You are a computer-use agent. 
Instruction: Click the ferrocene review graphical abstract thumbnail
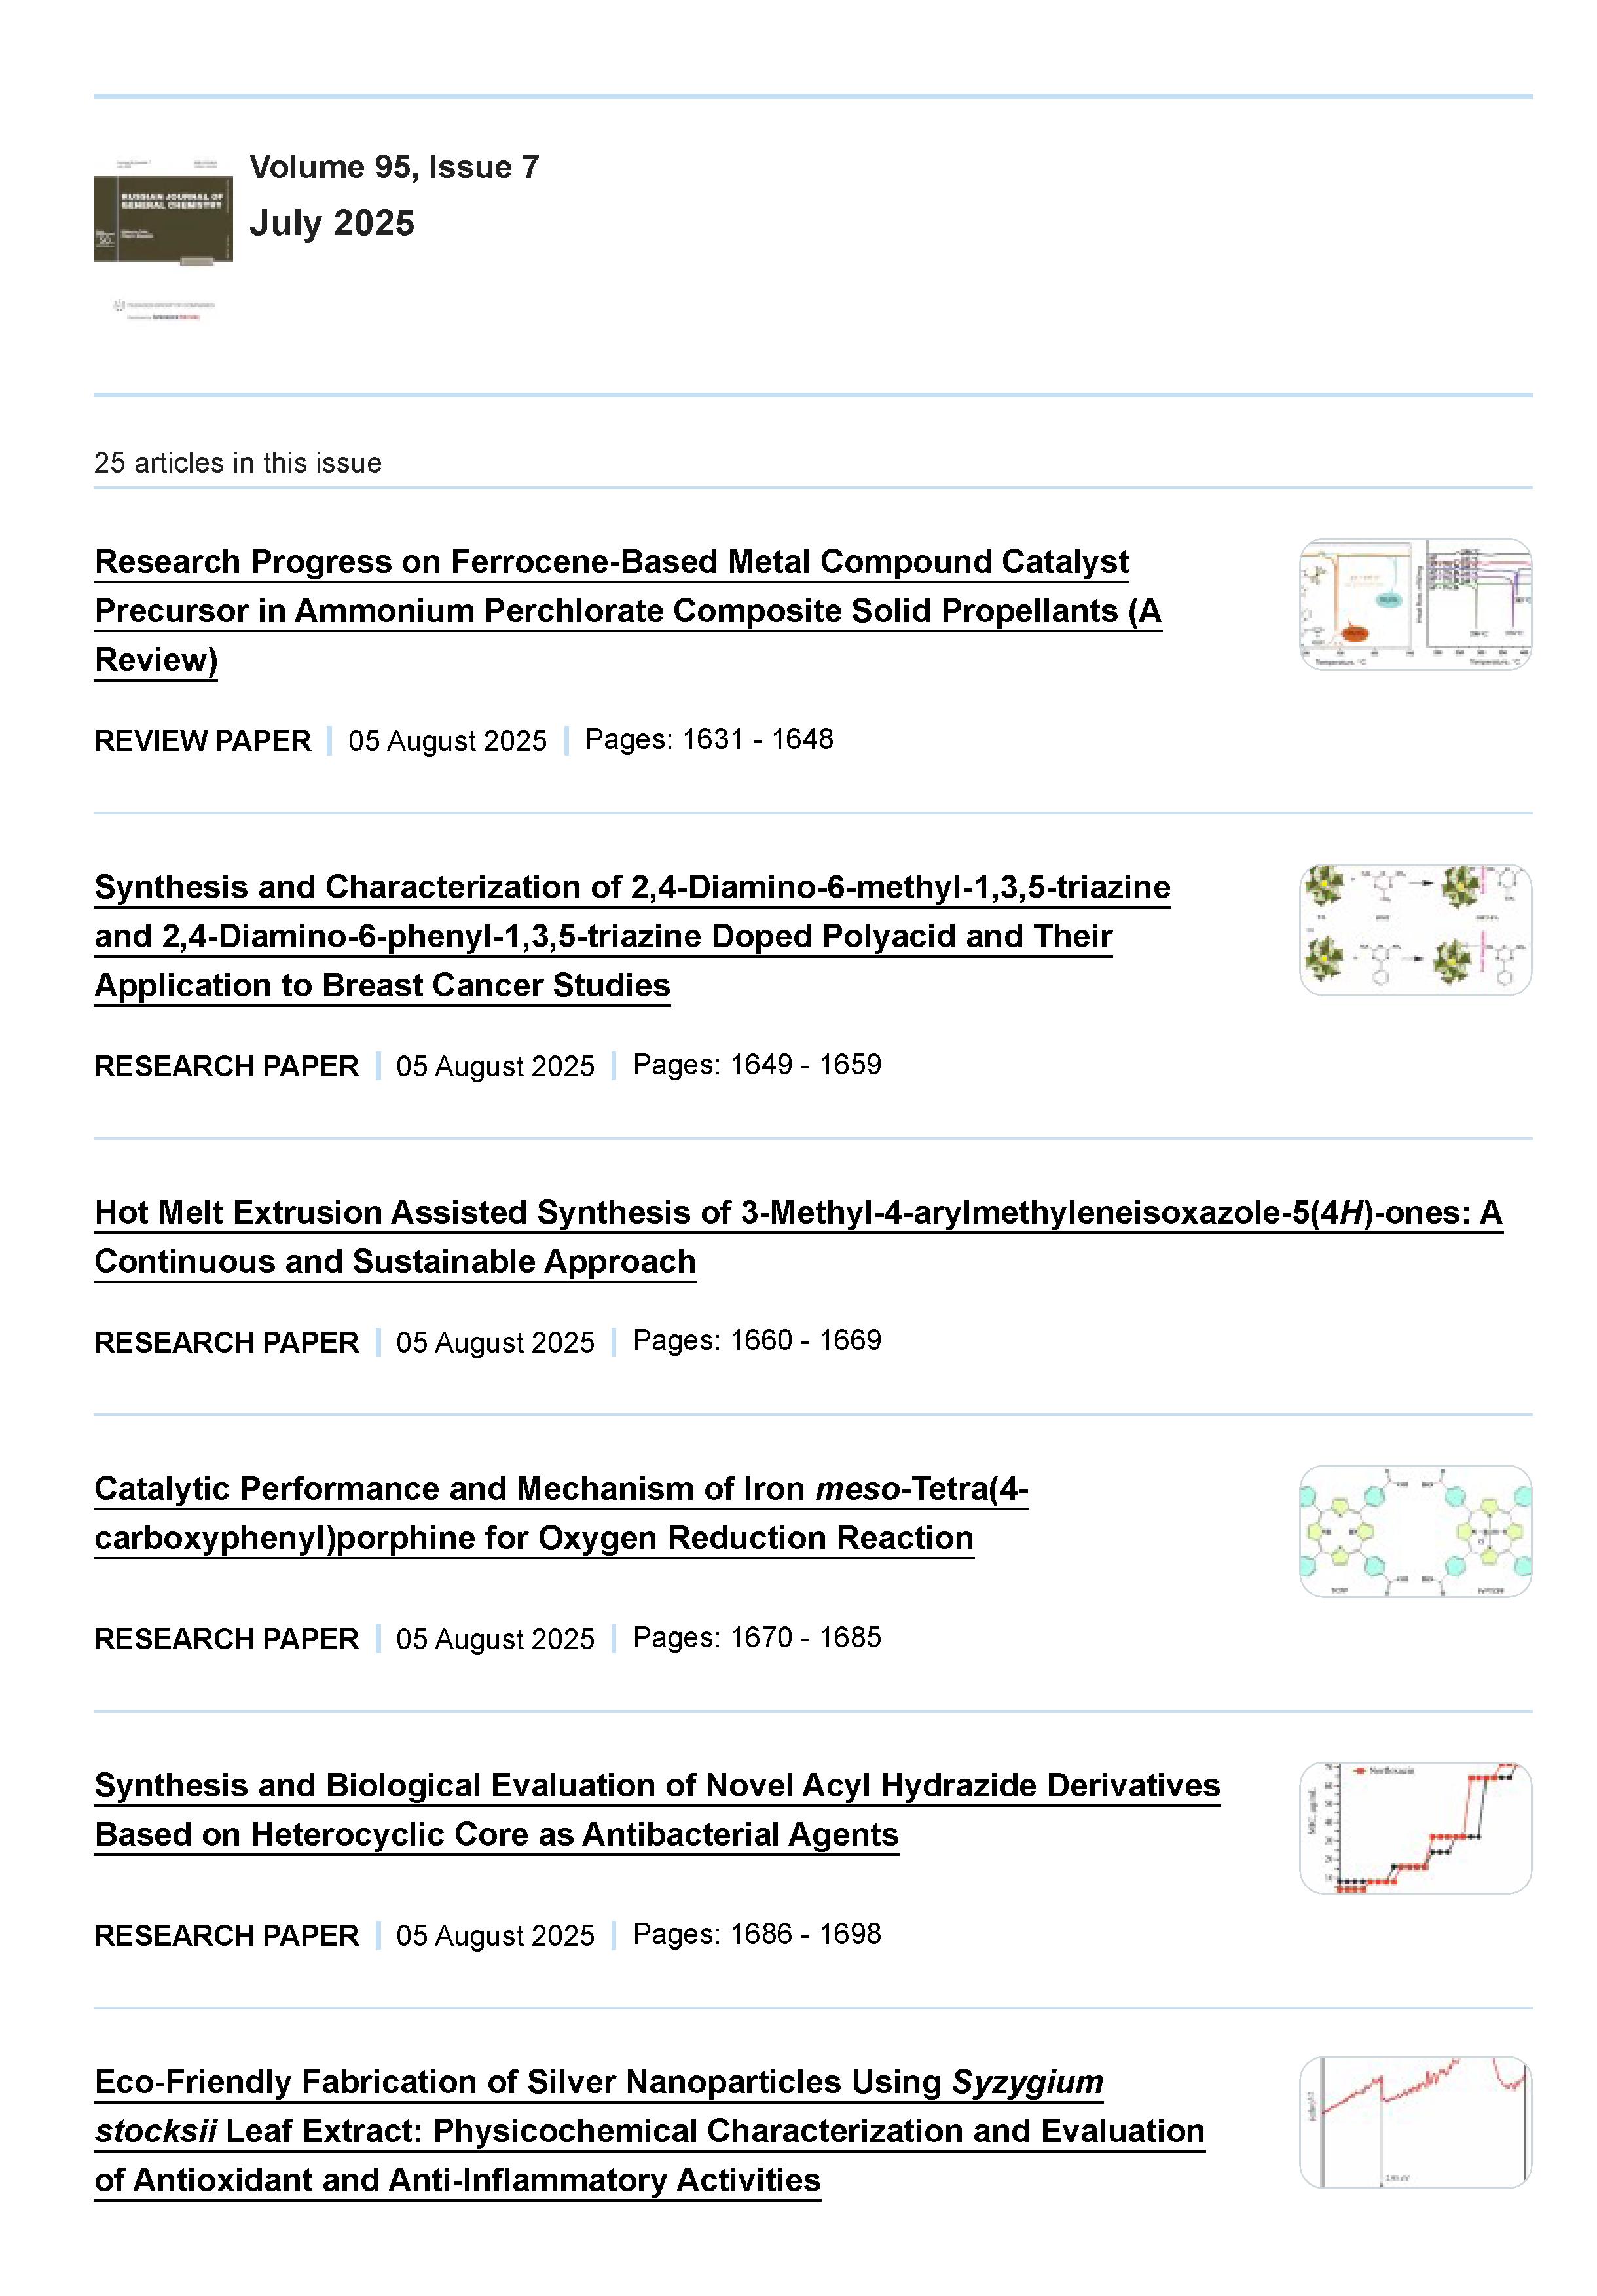(x=1414, y=604)
